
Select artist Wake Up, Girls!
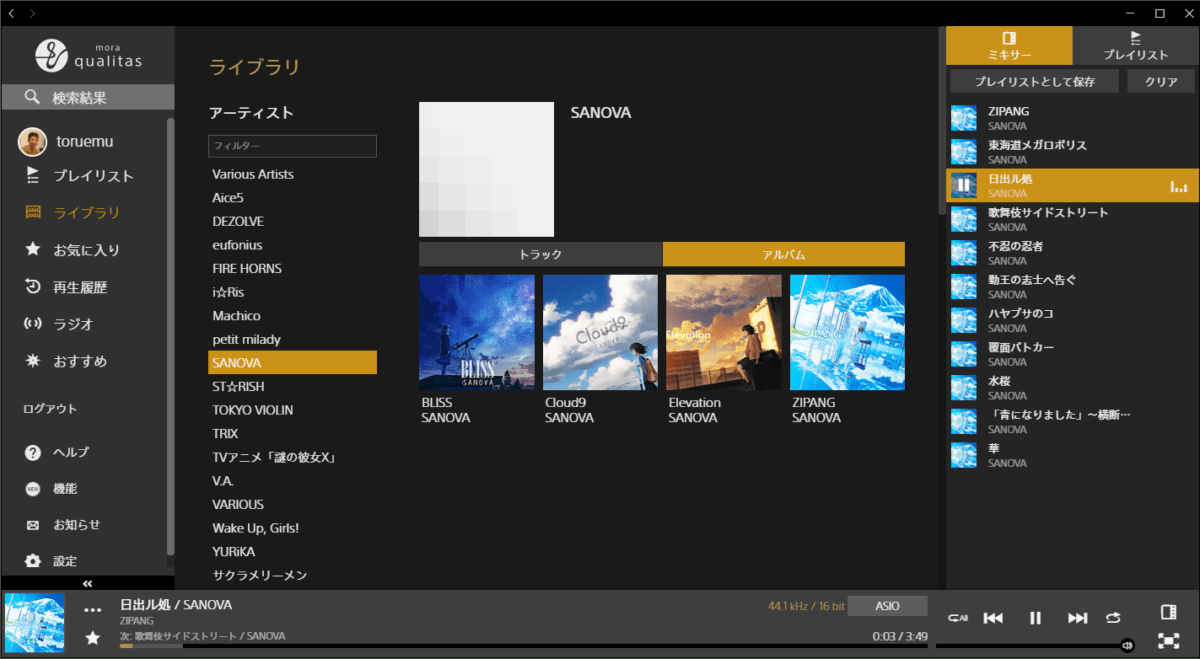tap(292, 528)
